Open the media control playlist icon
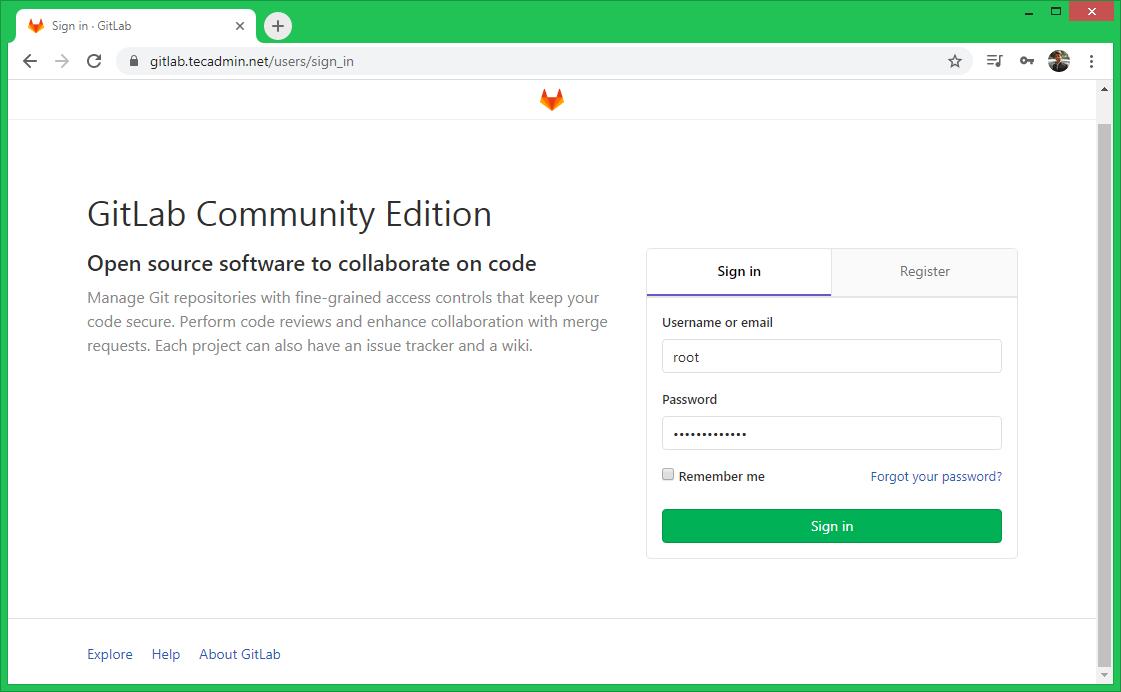The height and width of the screenshot is (692, 1121). pos(994,61)
